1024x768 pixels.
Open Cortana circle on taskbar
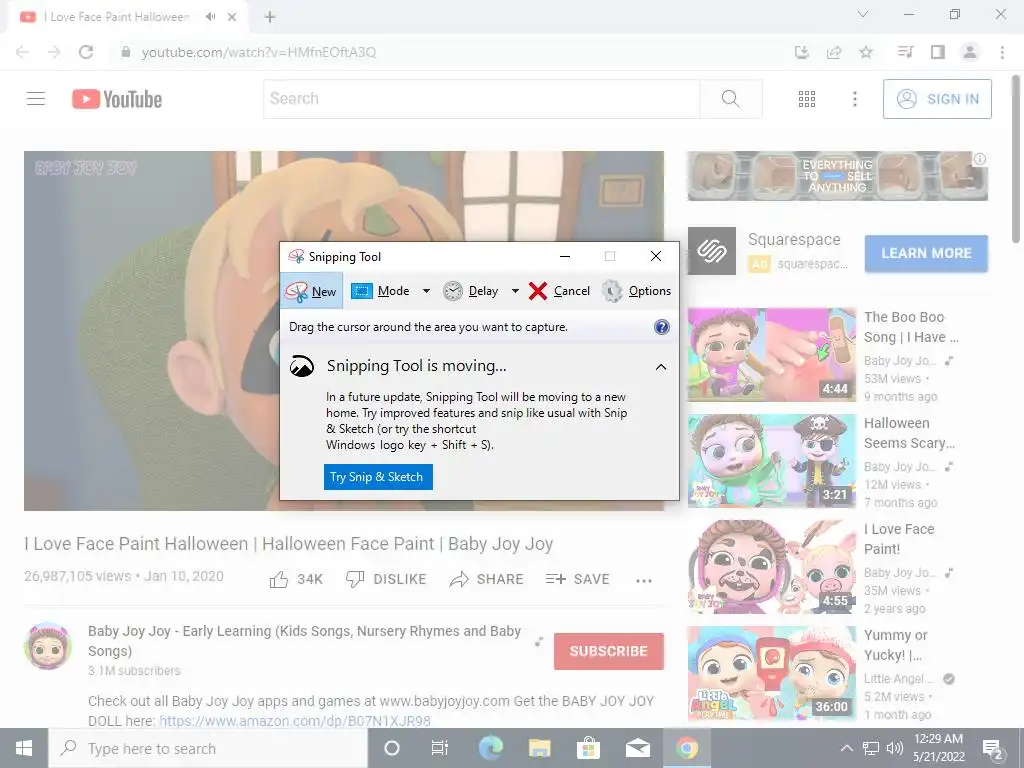(392, 748)
